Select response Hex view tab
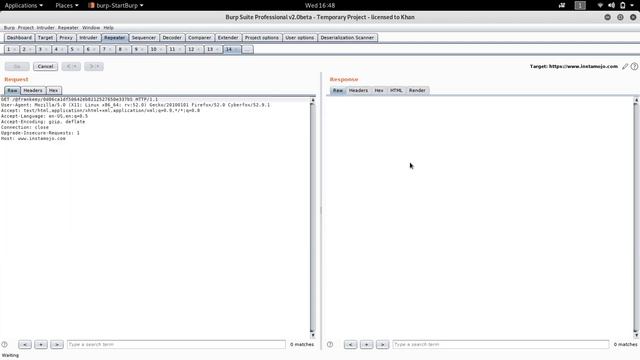640x360 pixels. pyautogui.click(x=379, y=91)
